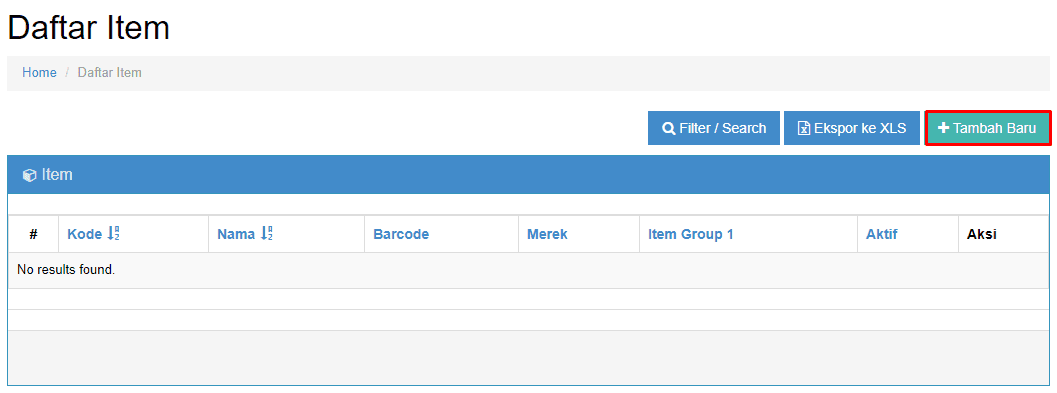Click the Aktif column header
The height and width of the screenshot is (393, 1057).
click(x=882, y=234)
